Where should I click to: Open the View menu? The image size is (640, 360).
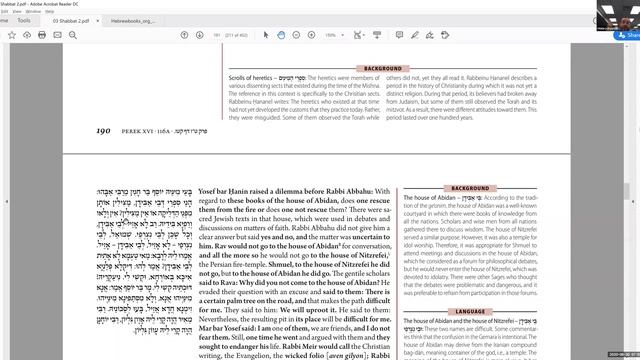click(x=17, y=11)
